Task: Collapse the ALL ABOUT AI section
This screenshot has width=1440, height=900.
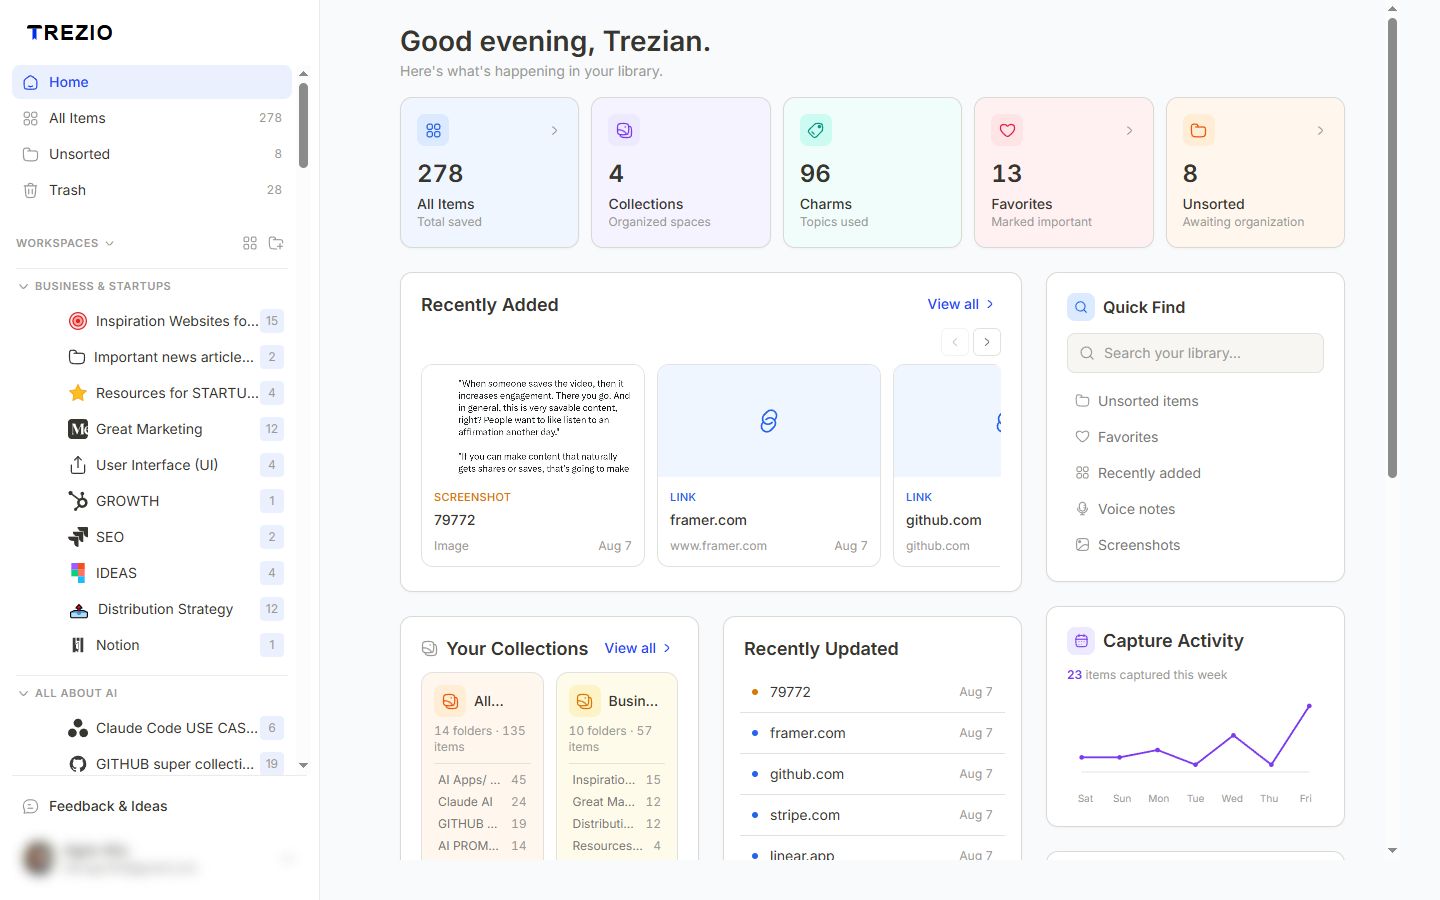Action: (x=23, y=693)
